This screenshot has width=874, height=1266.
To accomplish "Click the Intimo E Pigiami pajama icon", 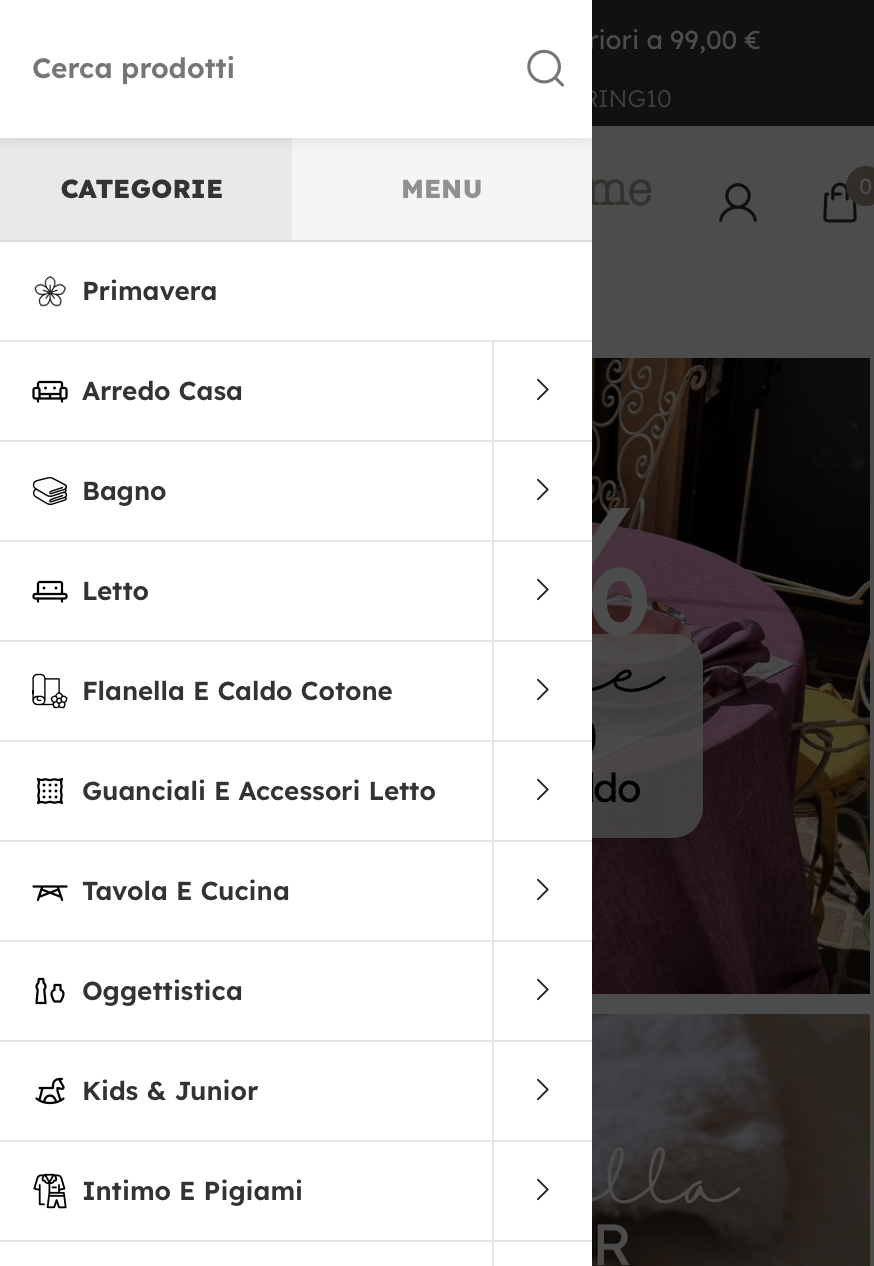I will pos(50,1191).
